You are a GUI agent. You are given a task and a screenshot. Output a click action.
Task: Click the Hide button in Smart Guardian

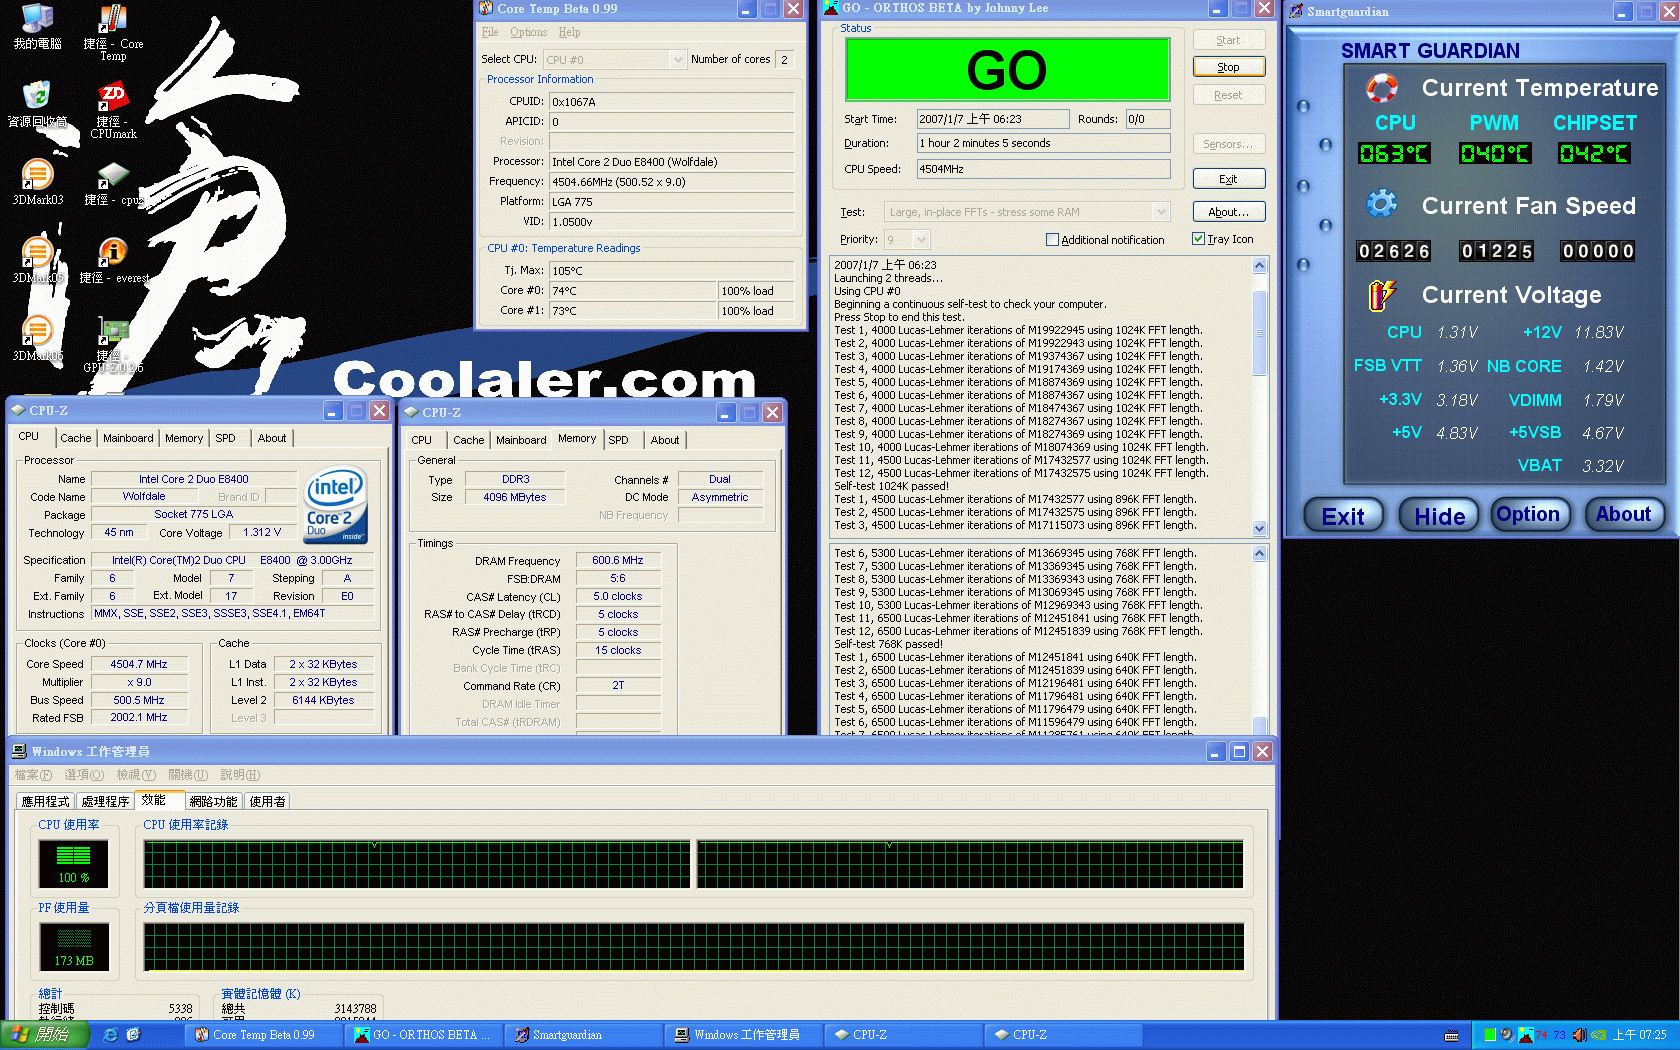(1439, 516)
